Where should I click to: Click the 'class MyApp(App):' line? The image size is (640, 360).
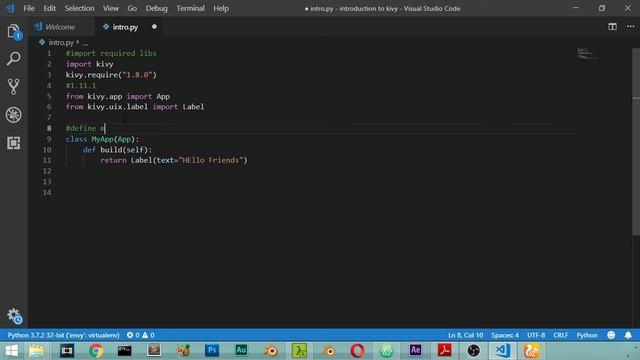click(x=102, y=139)
